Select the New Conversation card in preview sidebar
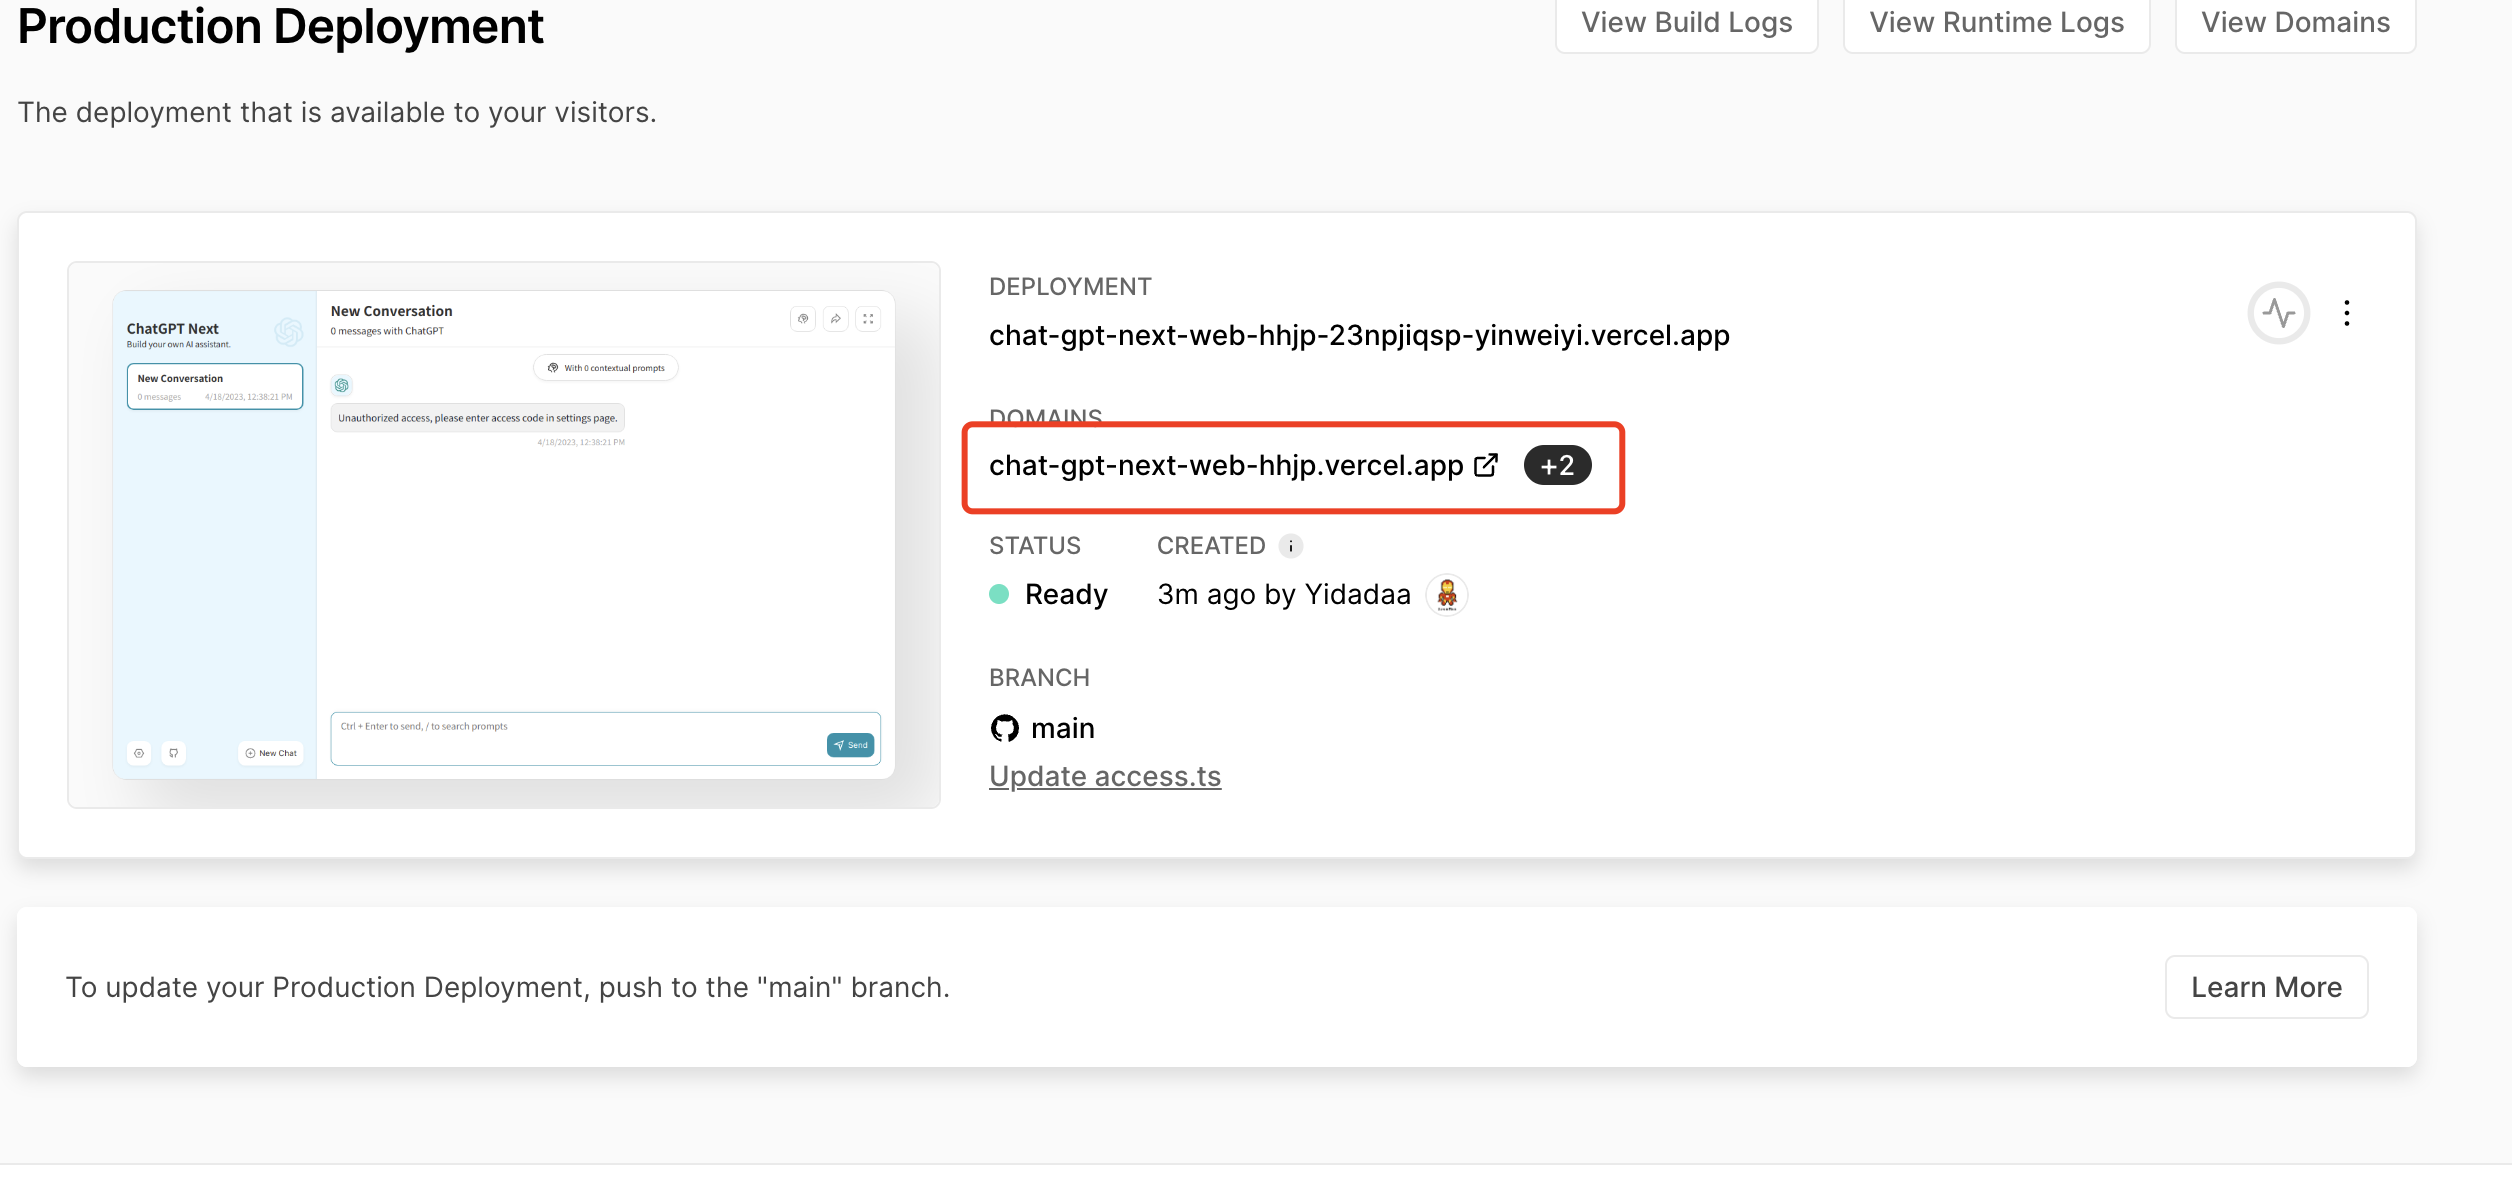2512x1178 pixels. click(215, 387)
